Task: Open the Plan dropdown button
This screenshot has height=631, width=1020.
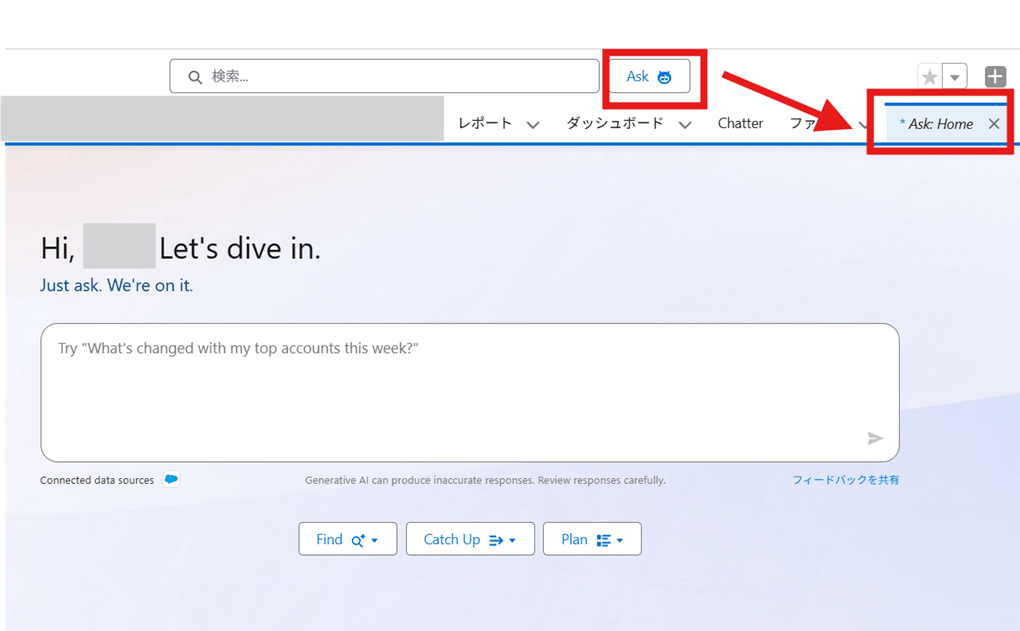Action: (x=592, y=539)
